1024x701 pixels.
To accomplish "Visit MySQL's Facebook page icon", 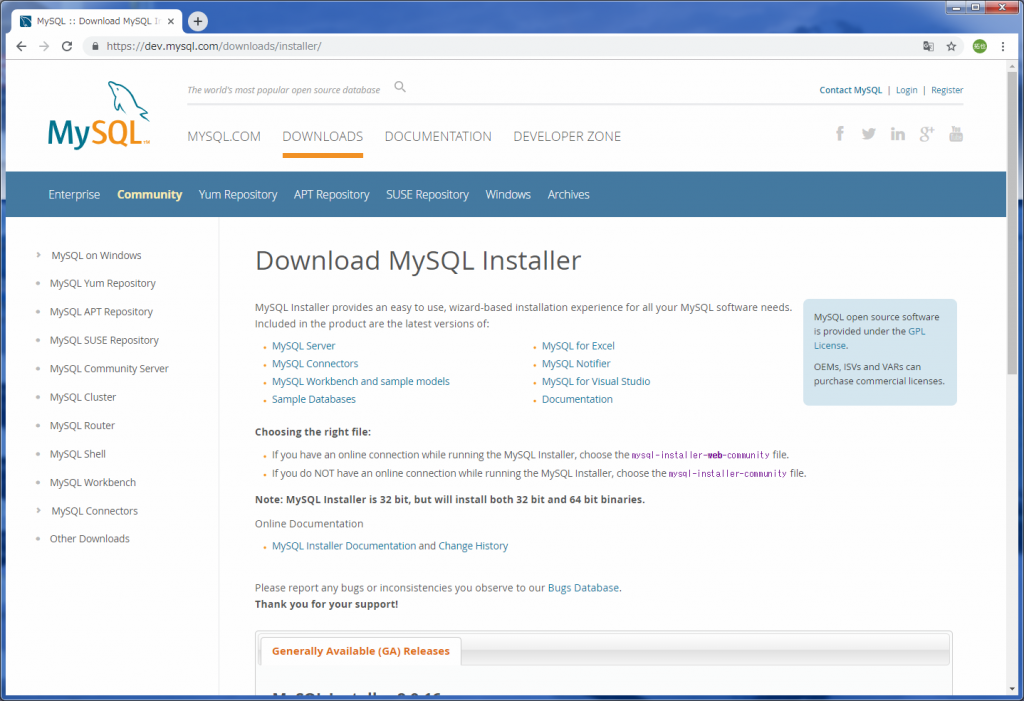I will click(840, 134).
